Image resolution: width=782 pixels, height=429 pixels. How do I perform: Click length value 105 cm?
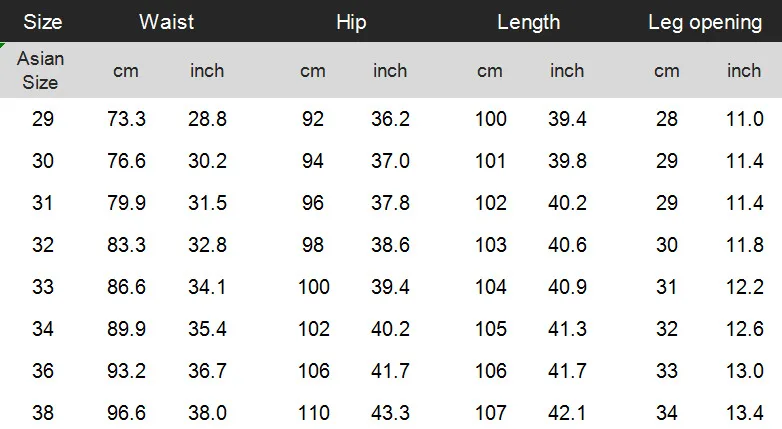491,329
